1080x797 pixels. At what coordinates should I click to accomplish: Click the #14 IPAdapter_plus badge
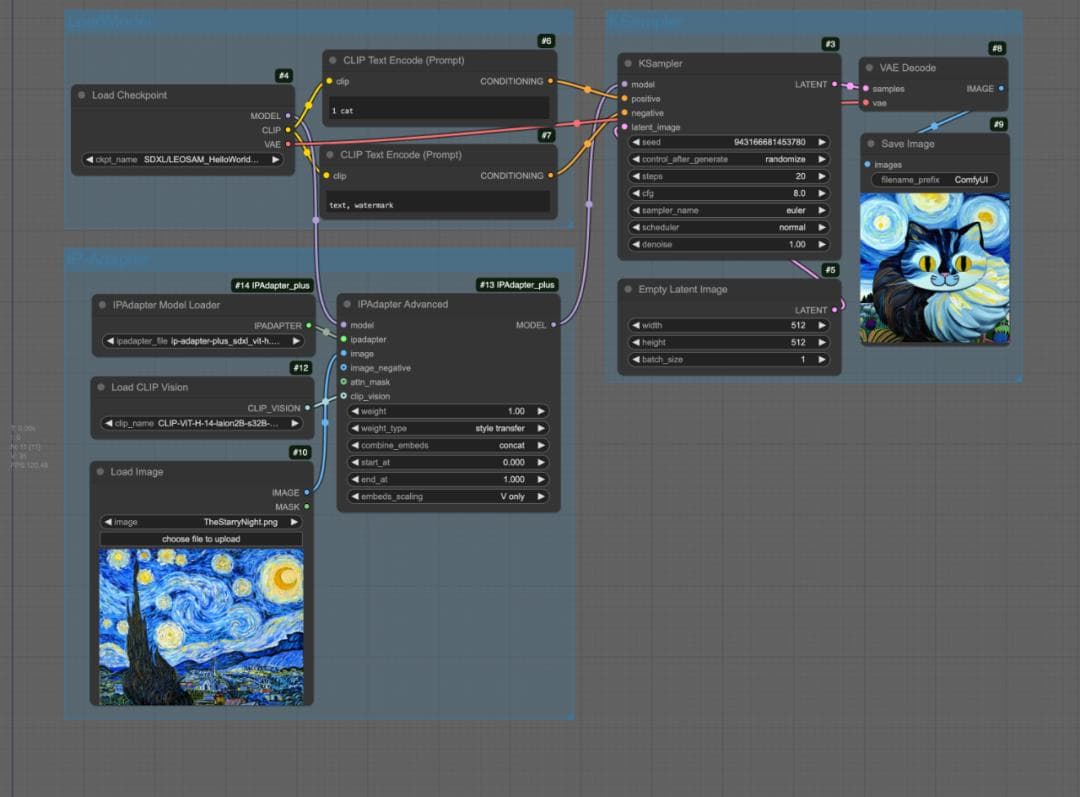click(272, 285)
